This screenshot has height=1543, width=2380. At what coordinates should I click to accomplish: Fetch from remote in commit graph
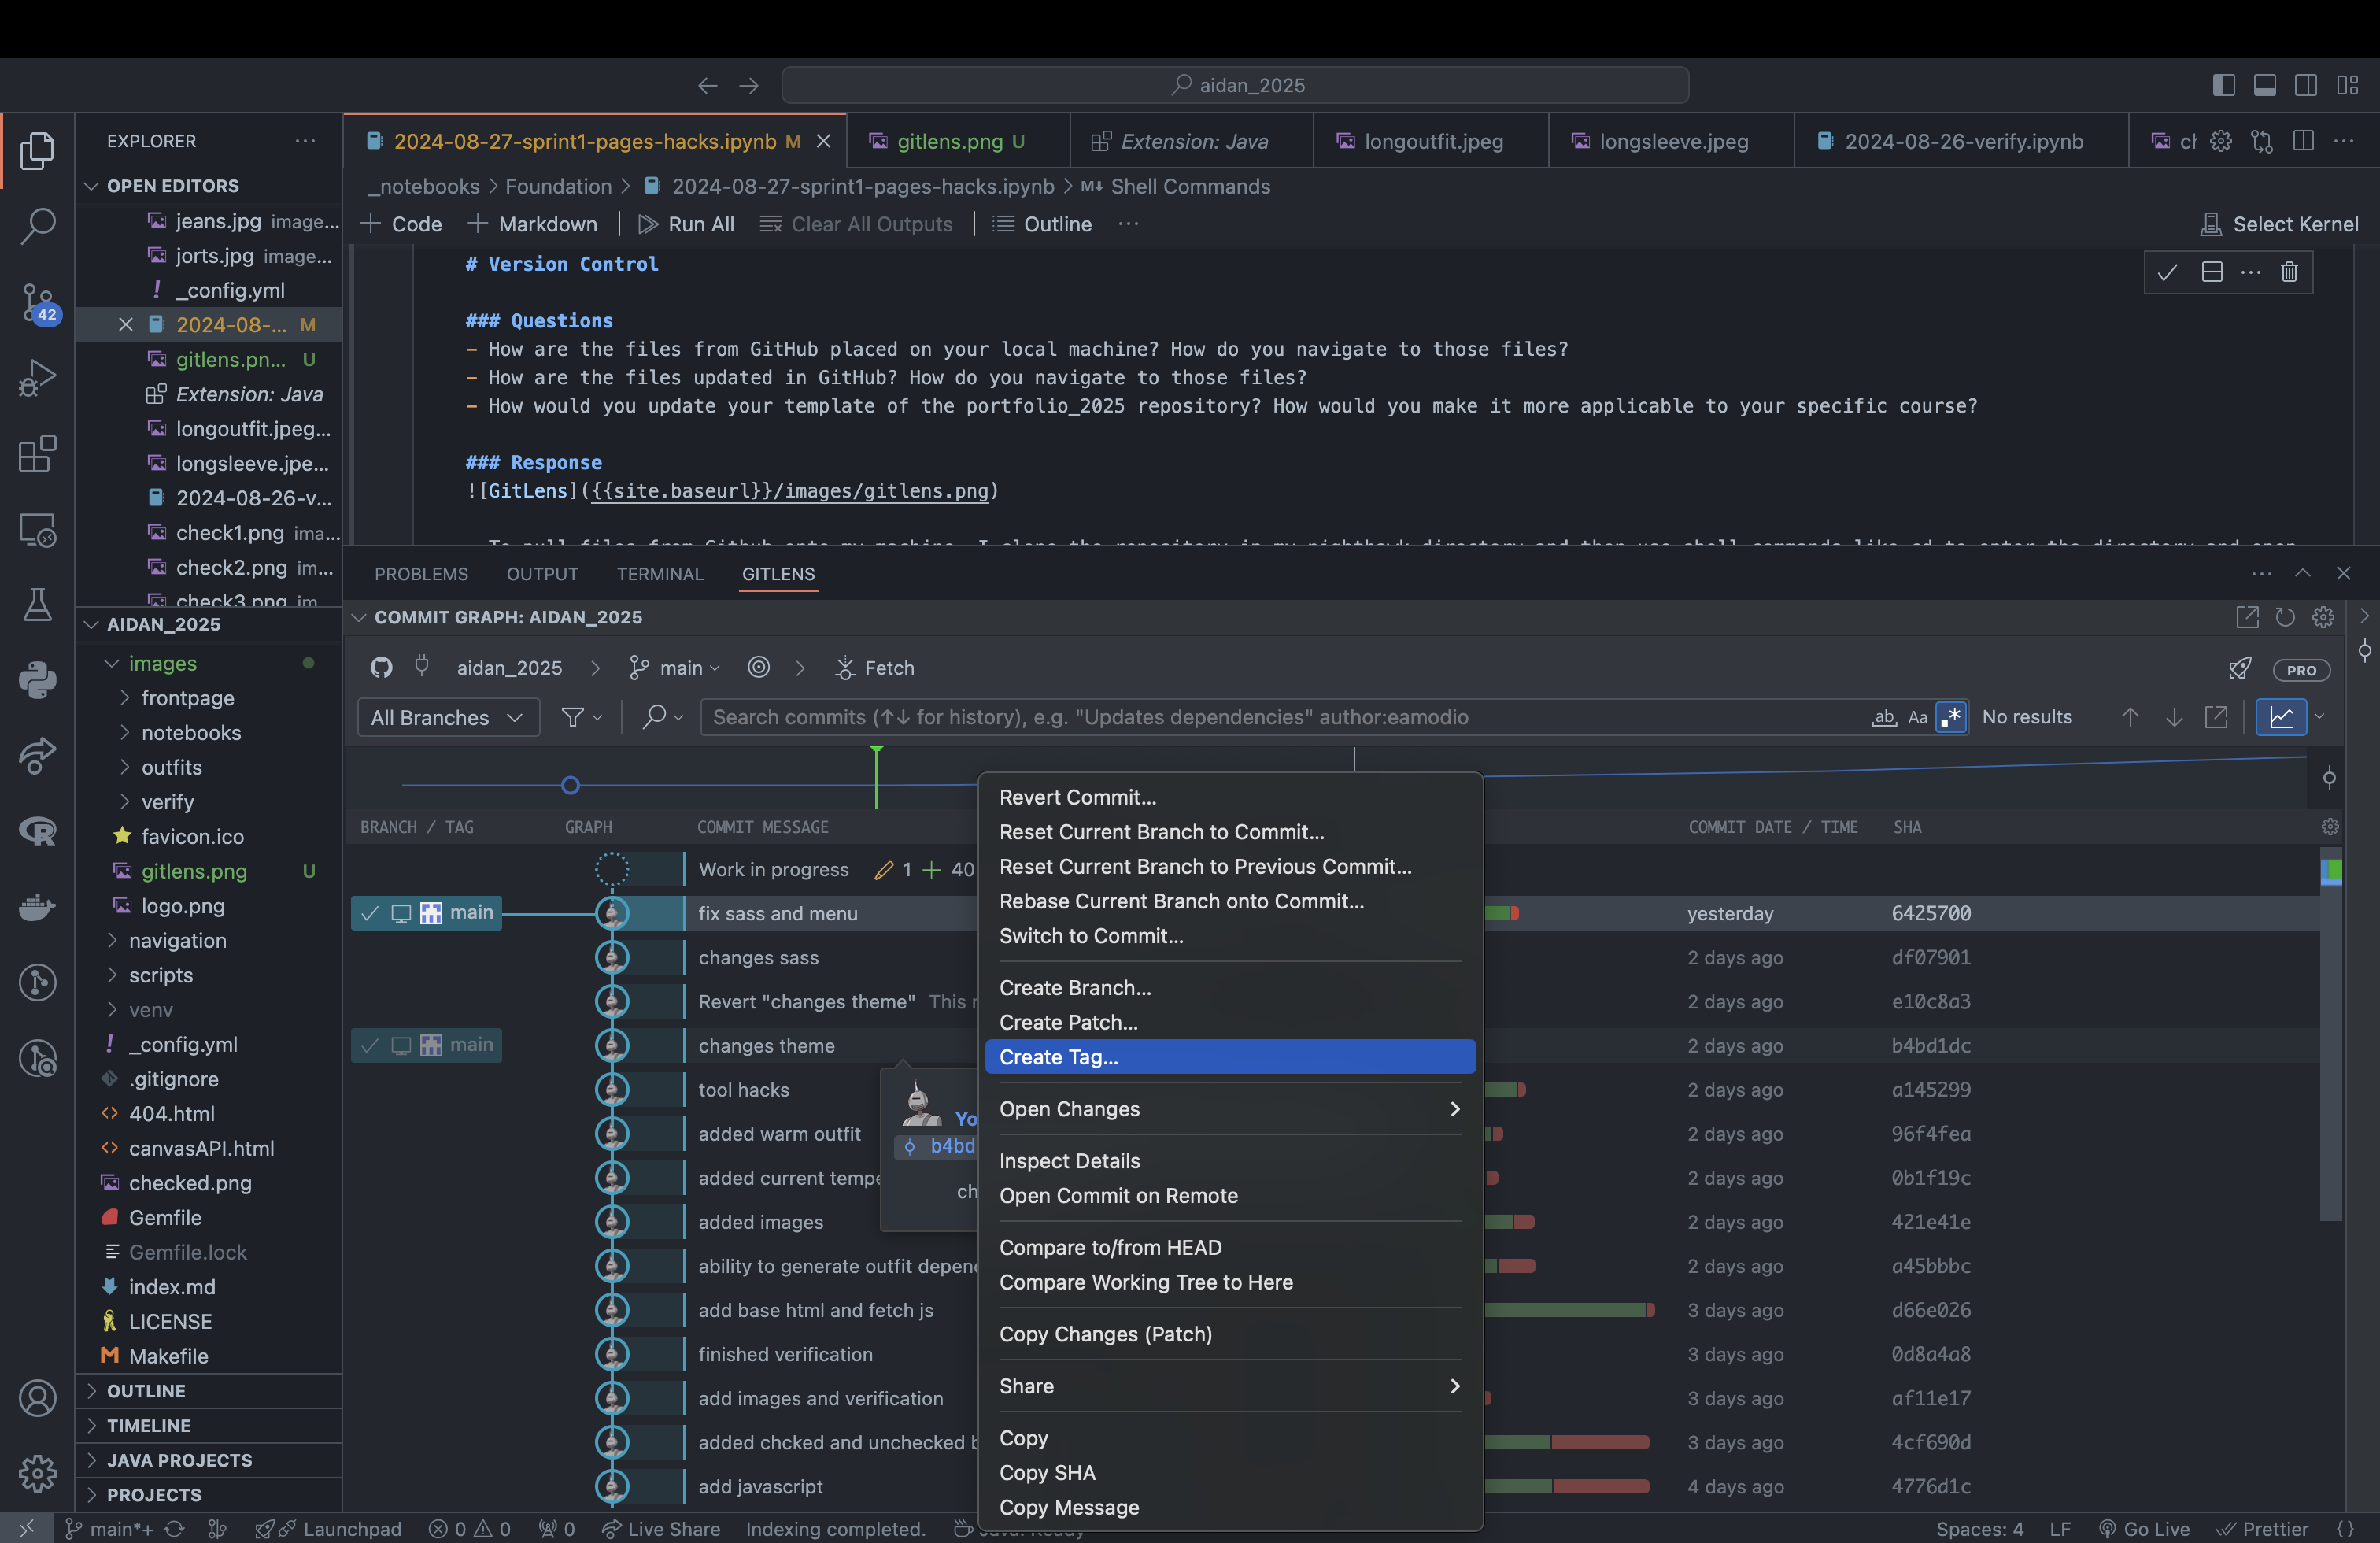pos(874,667)
